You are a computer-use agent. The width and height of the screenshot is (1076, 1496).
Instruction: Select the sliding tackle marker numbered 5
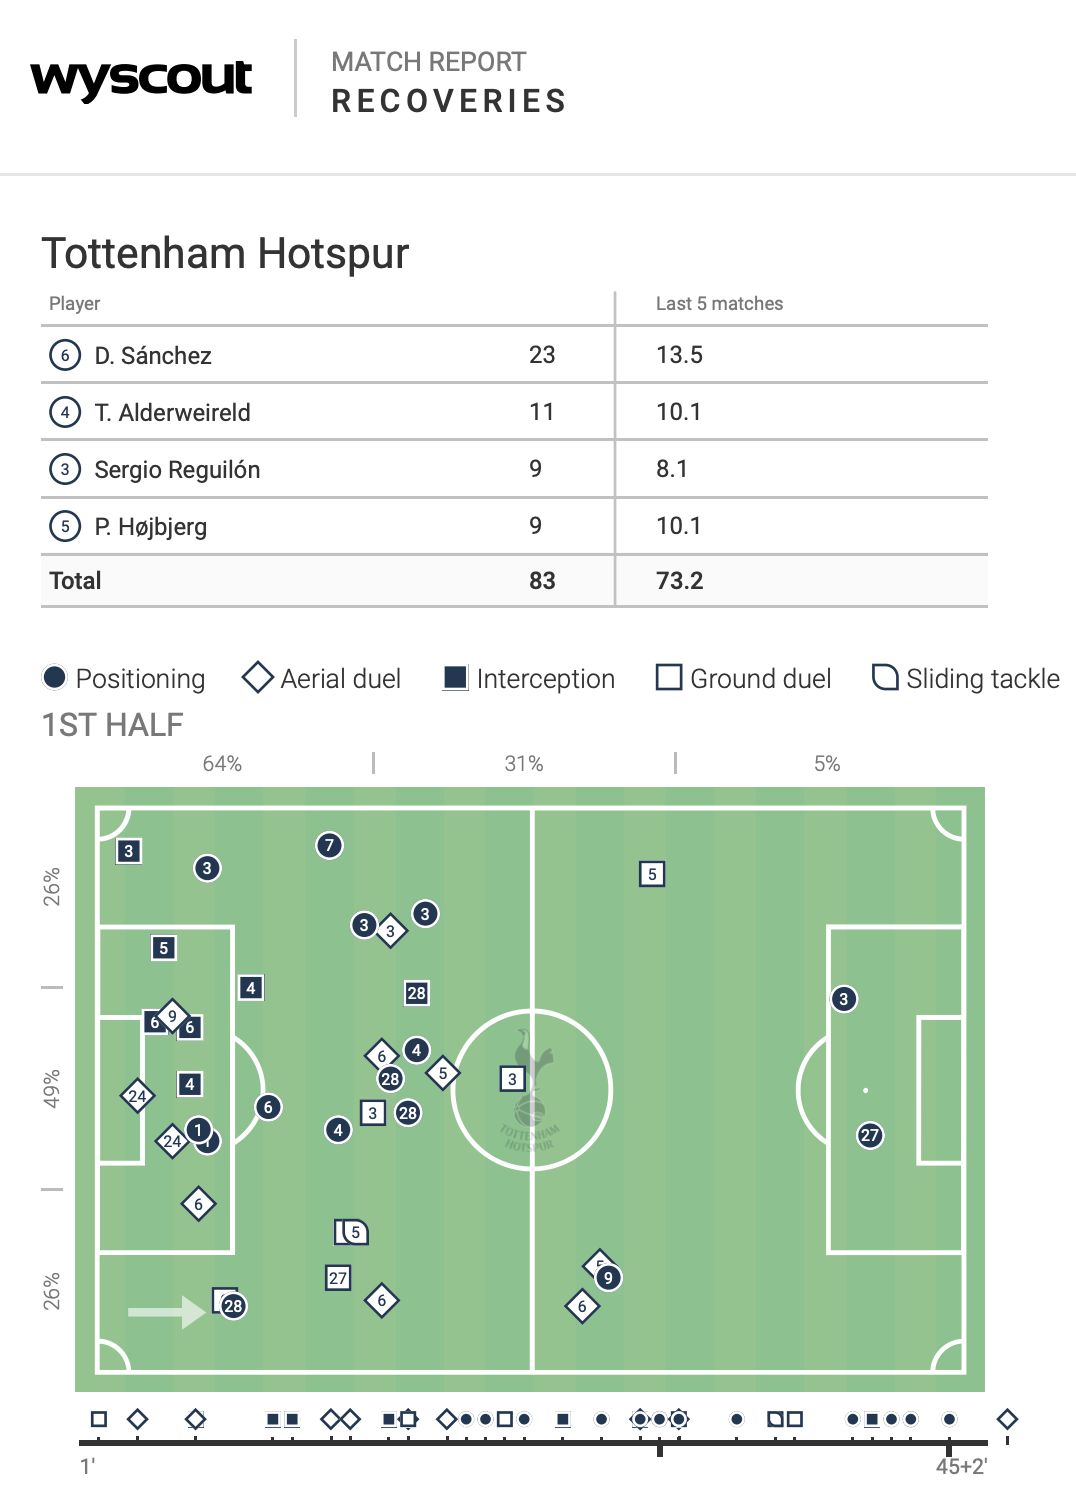[x=352, y=1232]
